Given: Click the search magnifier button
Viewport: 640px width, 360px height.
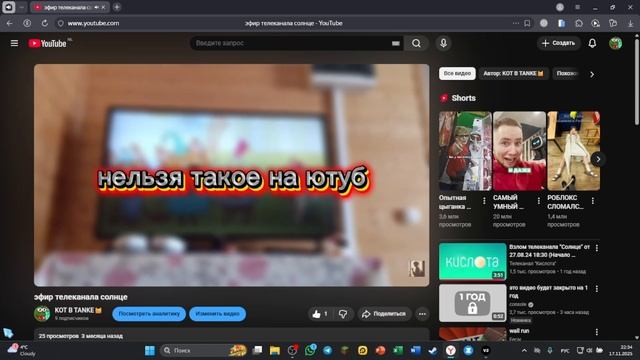Looking at the screenshot, I should point(416,43).
